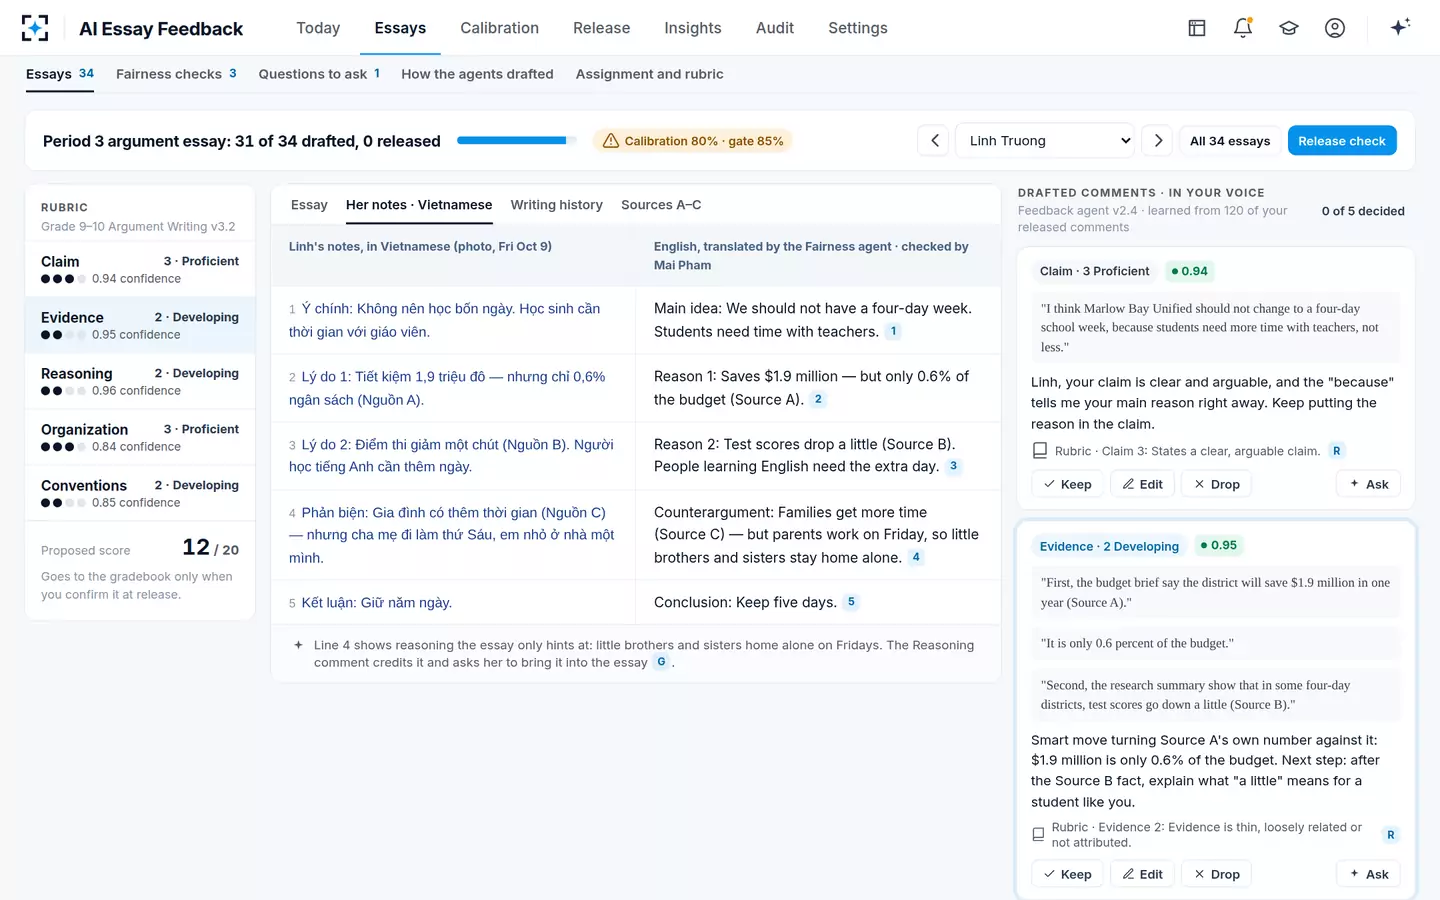Image resolution: width=1440 pixels, height=900 pixels.
Task: Click the 0.94 confidence chip on Claim comment
Action: click(1189, 271)
